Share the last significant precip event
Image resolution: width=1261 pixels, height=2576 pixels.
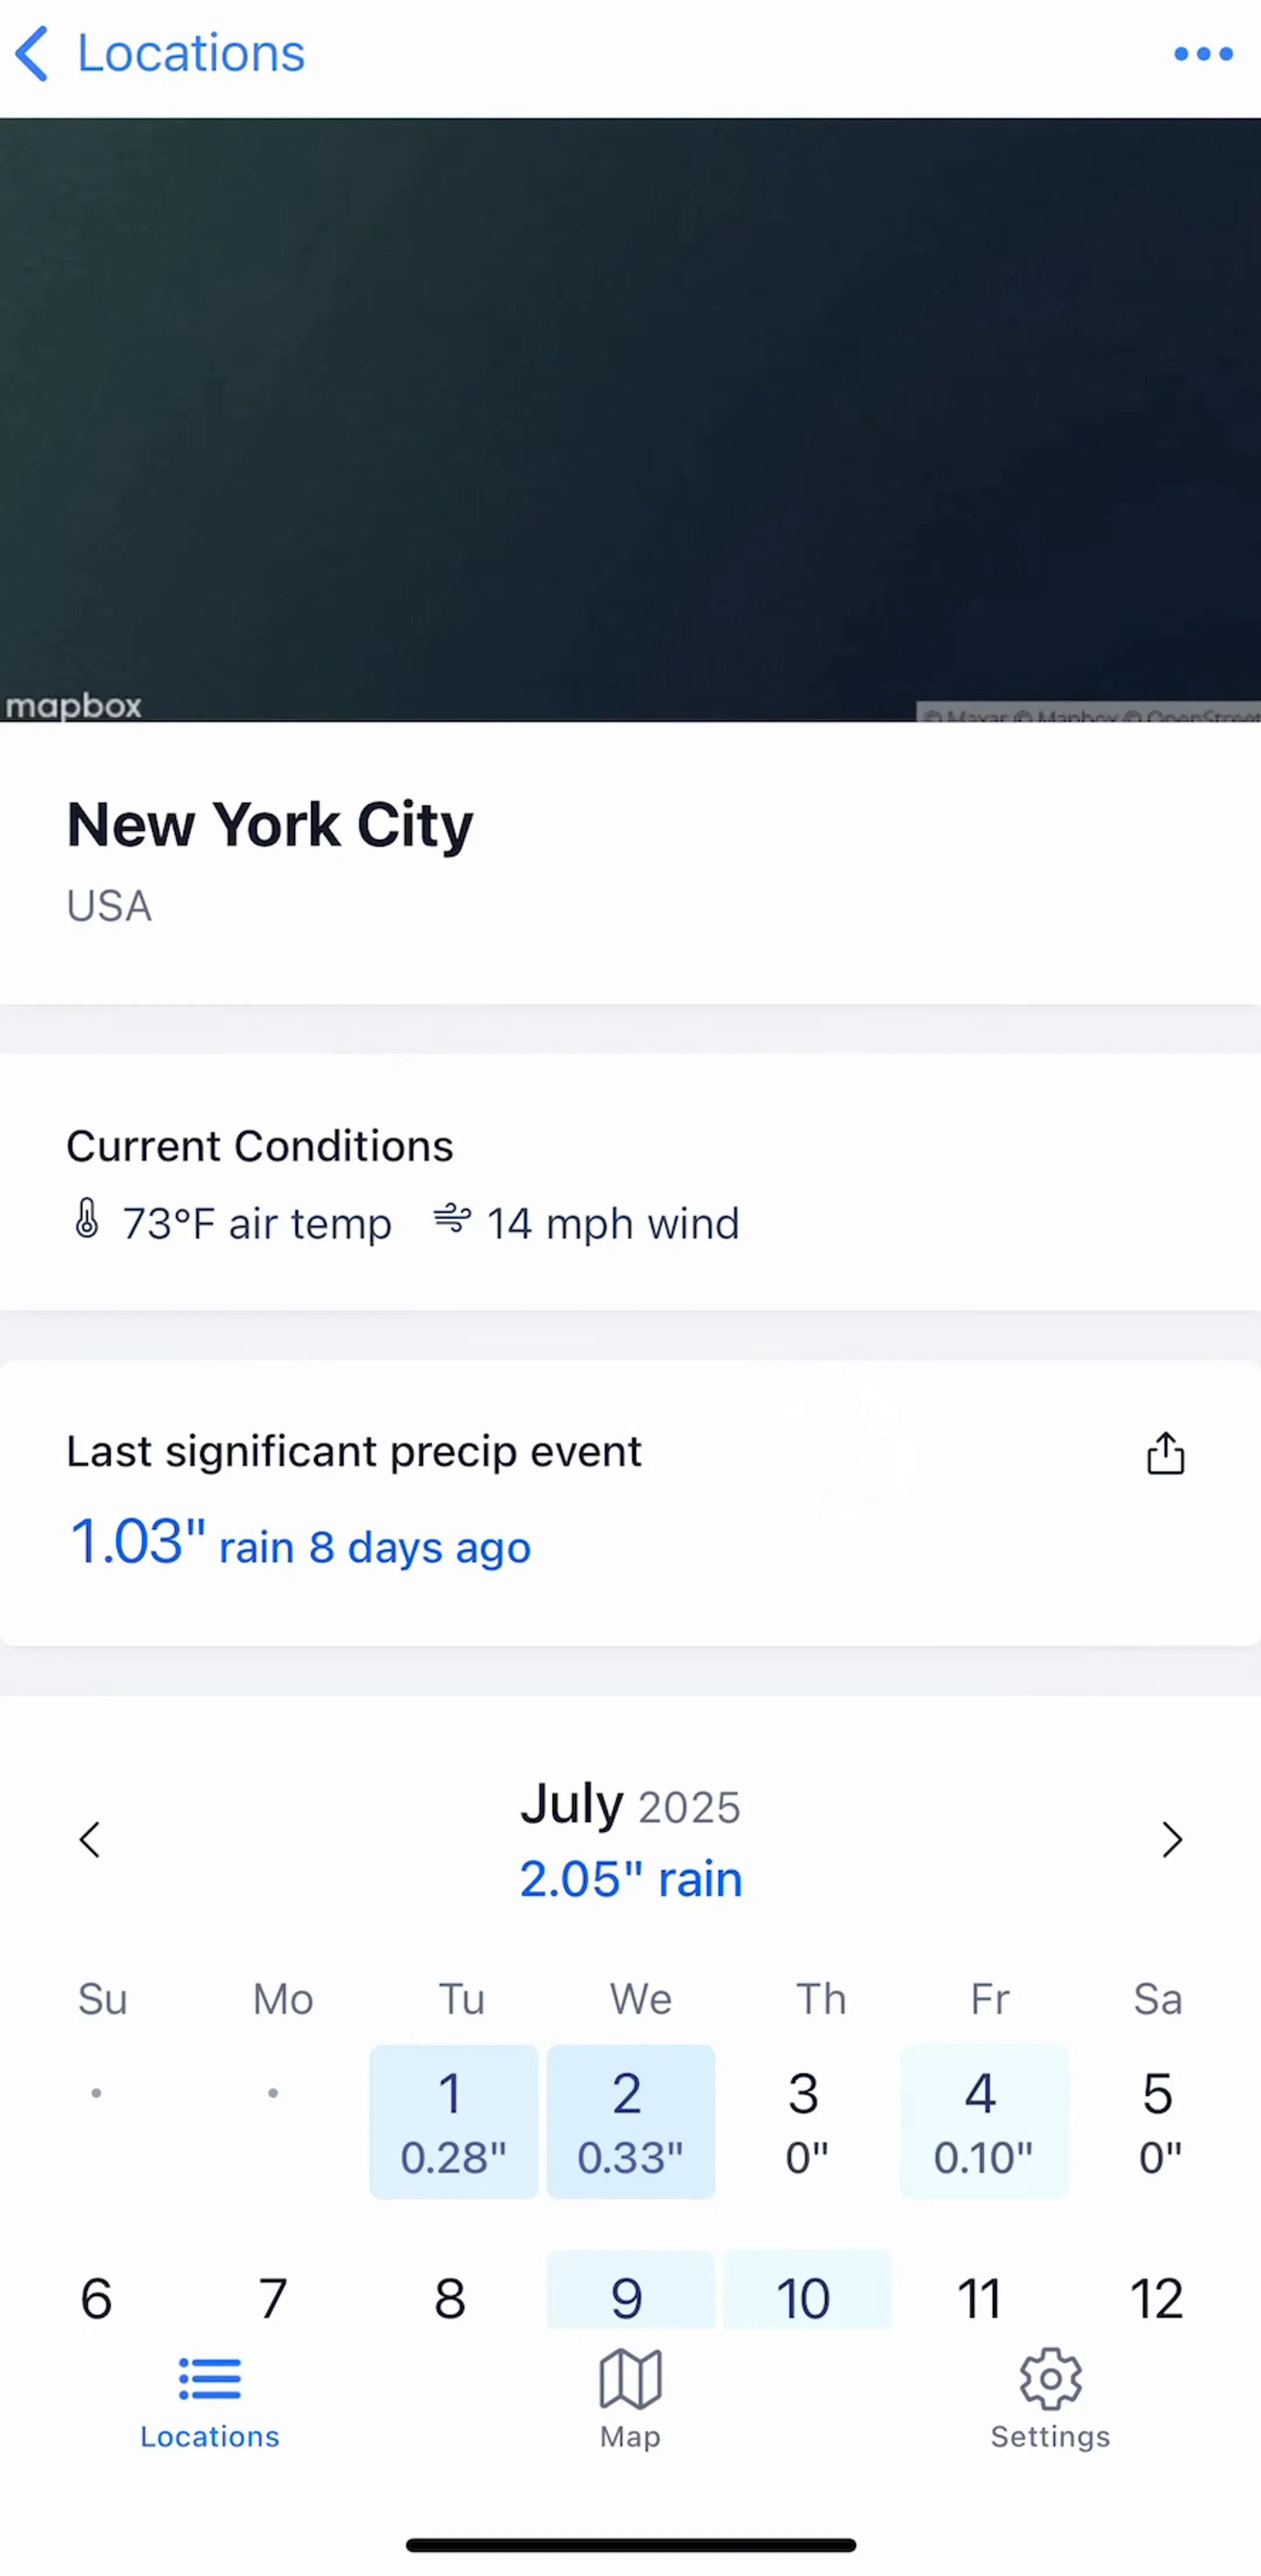tap(1165, 1453)
